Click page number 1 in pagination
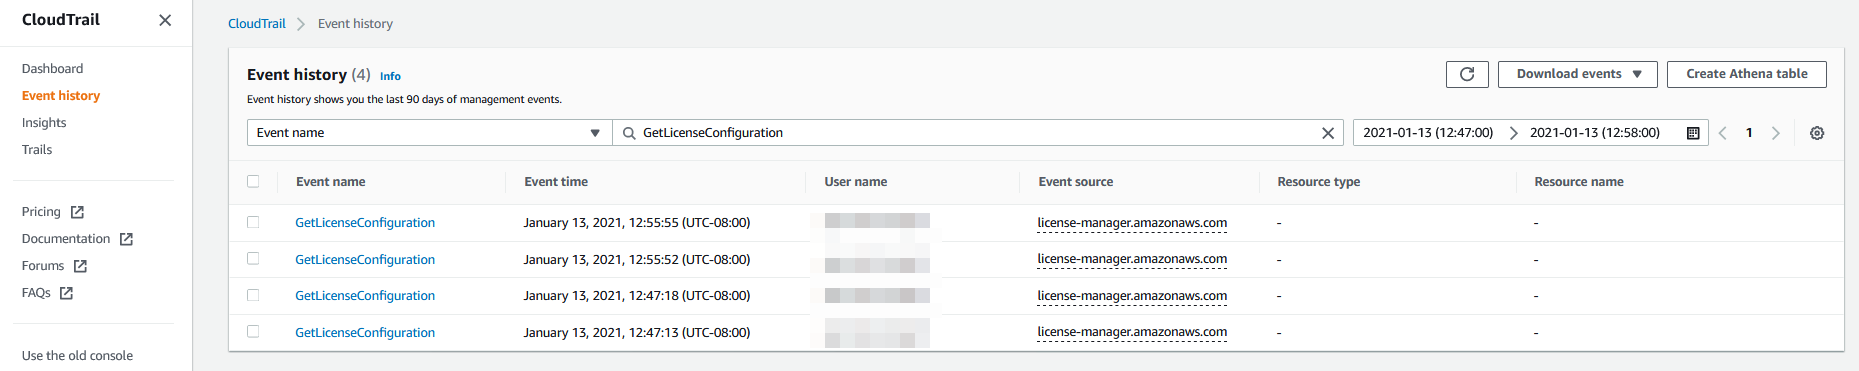The height and width of the screenshot is (371, 1859). coord(1749,133)
